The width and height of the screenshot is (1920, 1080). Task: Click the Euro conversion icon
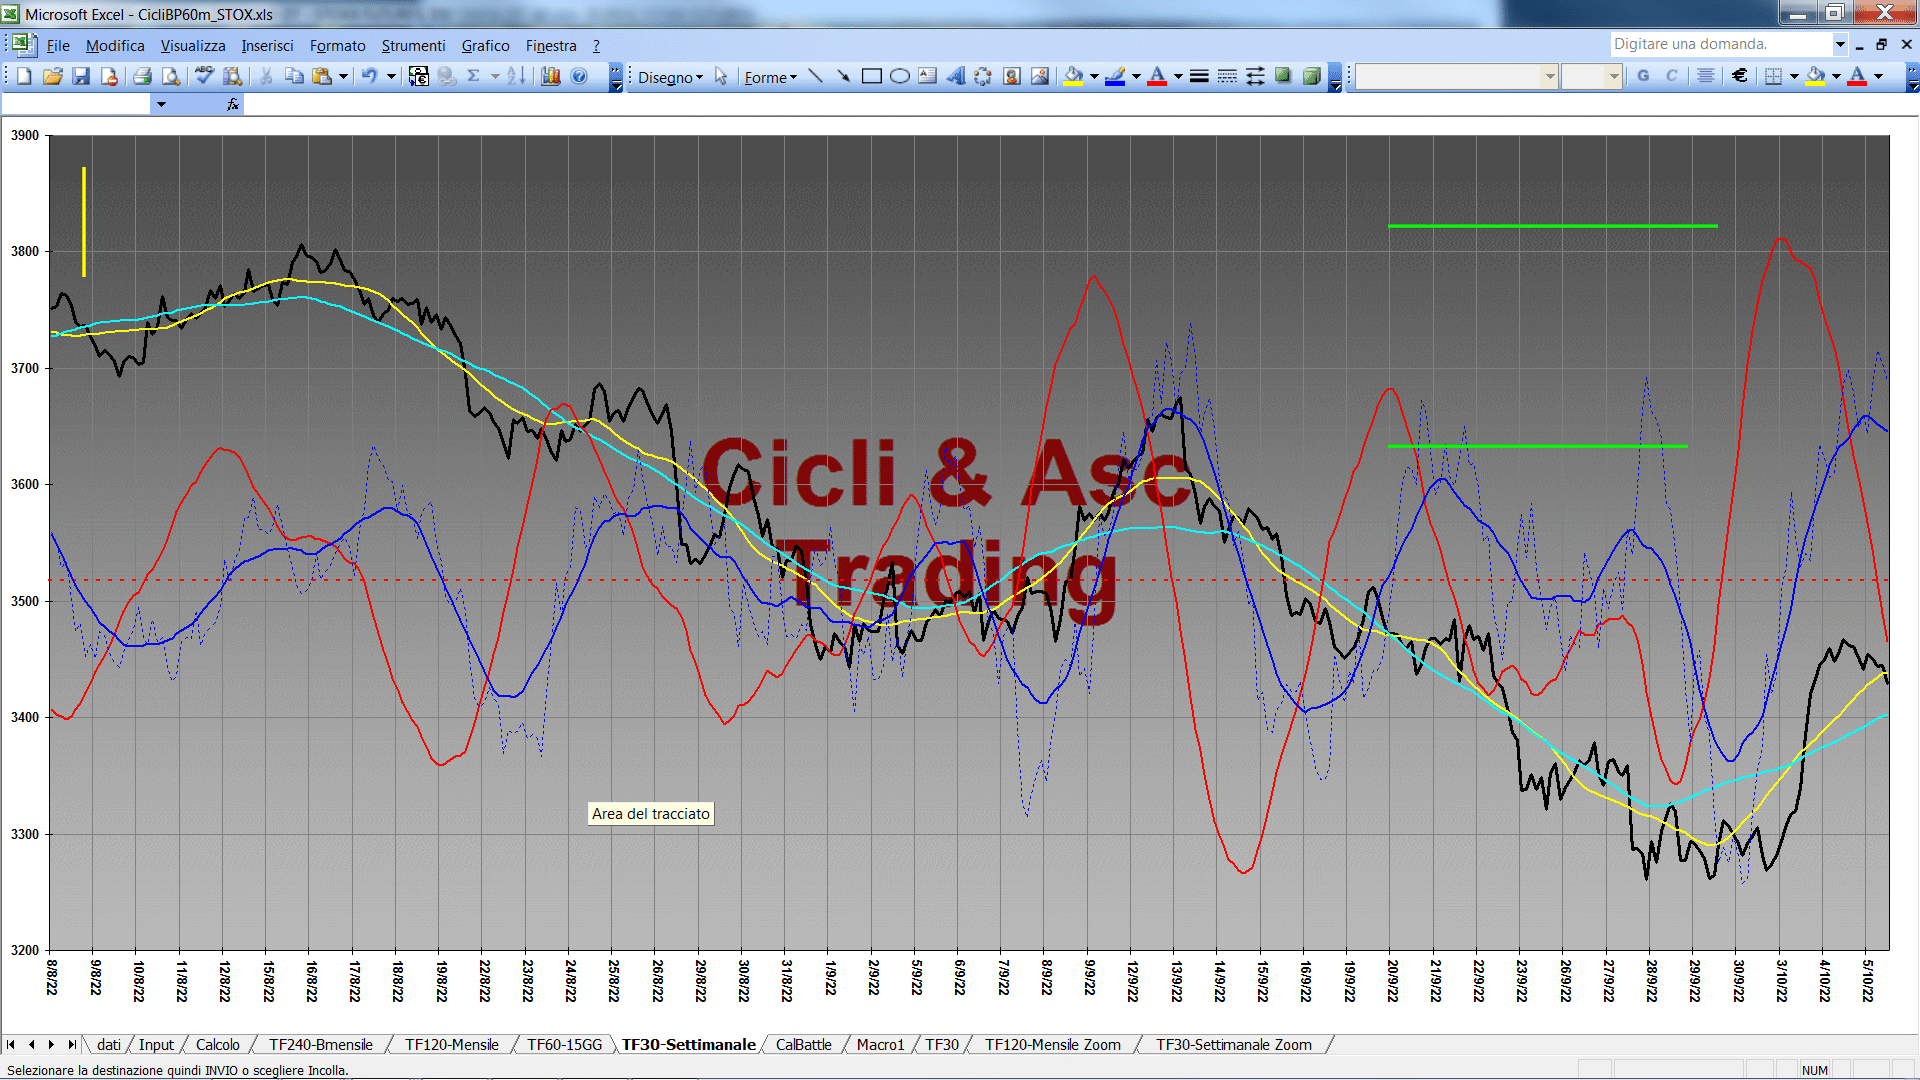[418, 76]
